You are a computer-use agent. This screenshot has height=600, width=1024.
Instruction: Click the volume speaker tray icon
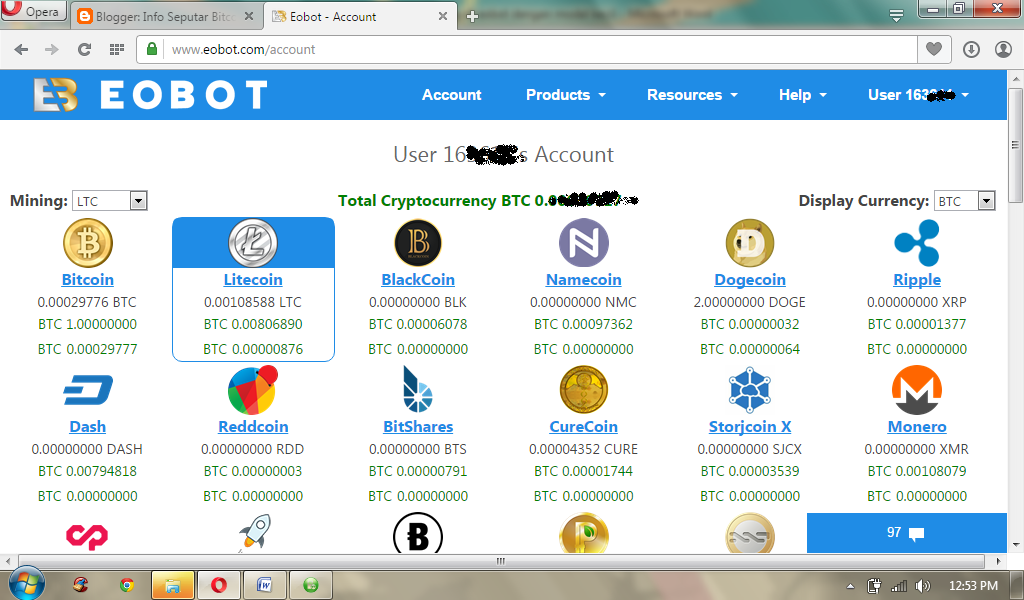[x=922, y=586]
